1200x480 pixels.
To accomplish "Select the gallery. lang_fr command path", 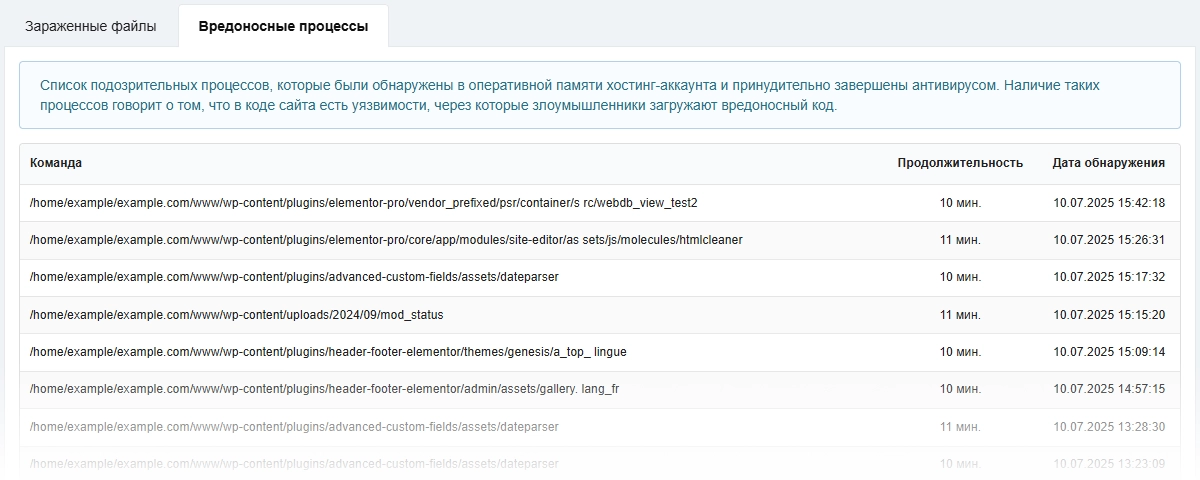I will point(325,389).
